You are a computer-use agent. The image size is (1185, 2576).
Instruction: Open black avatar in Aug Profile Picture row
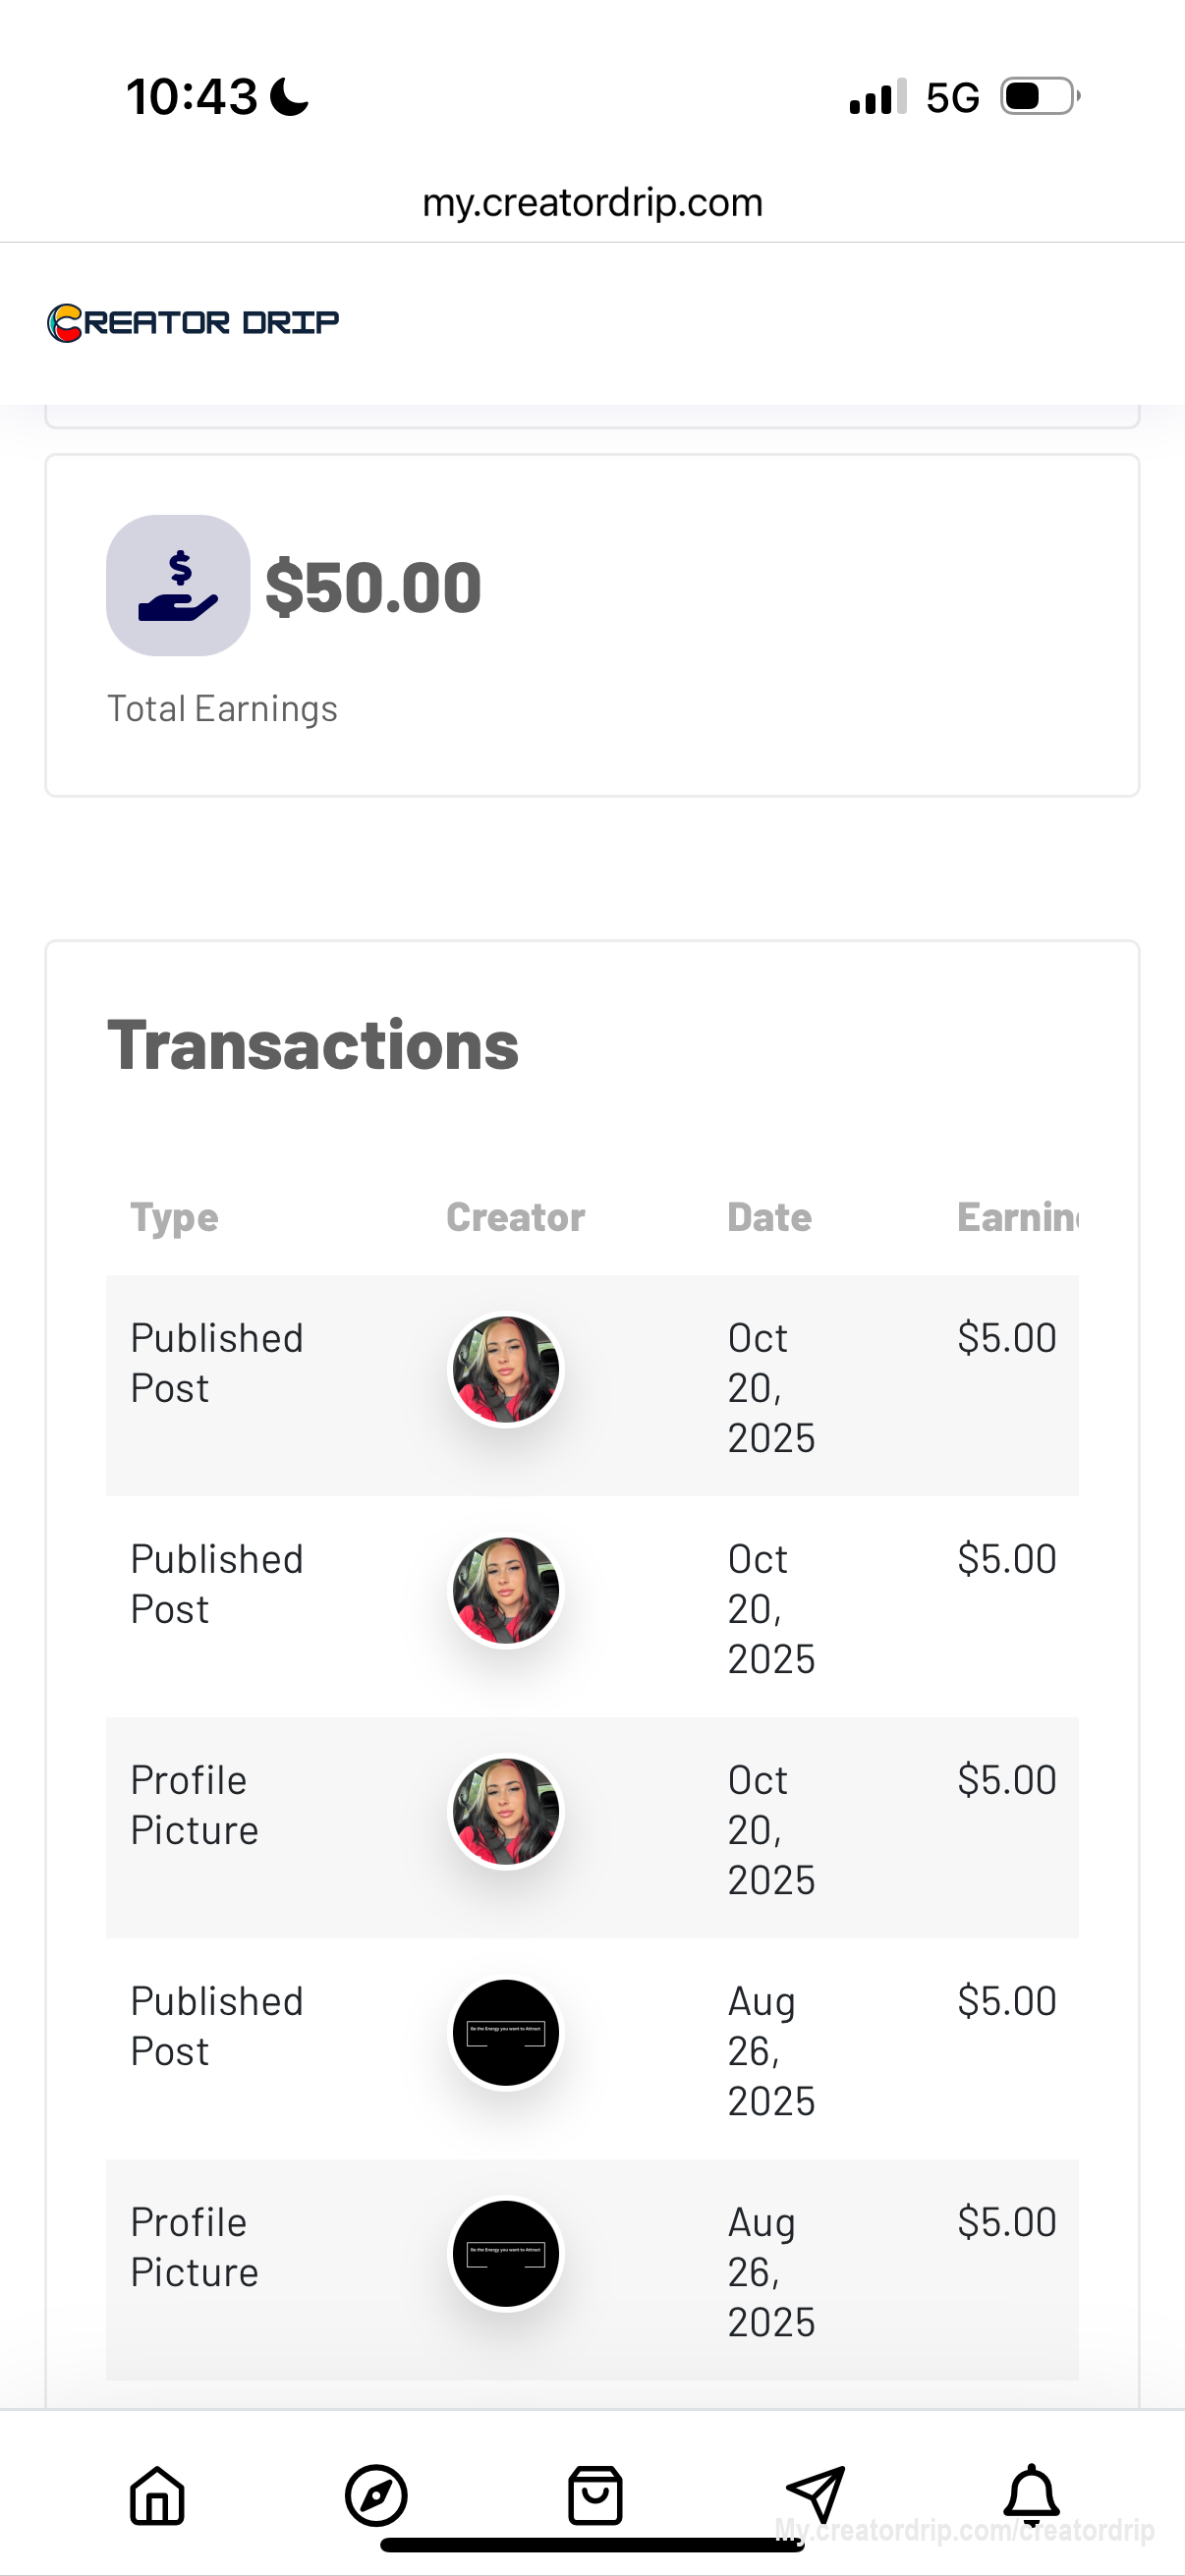pyautogui.click(x=506, y=2253)
